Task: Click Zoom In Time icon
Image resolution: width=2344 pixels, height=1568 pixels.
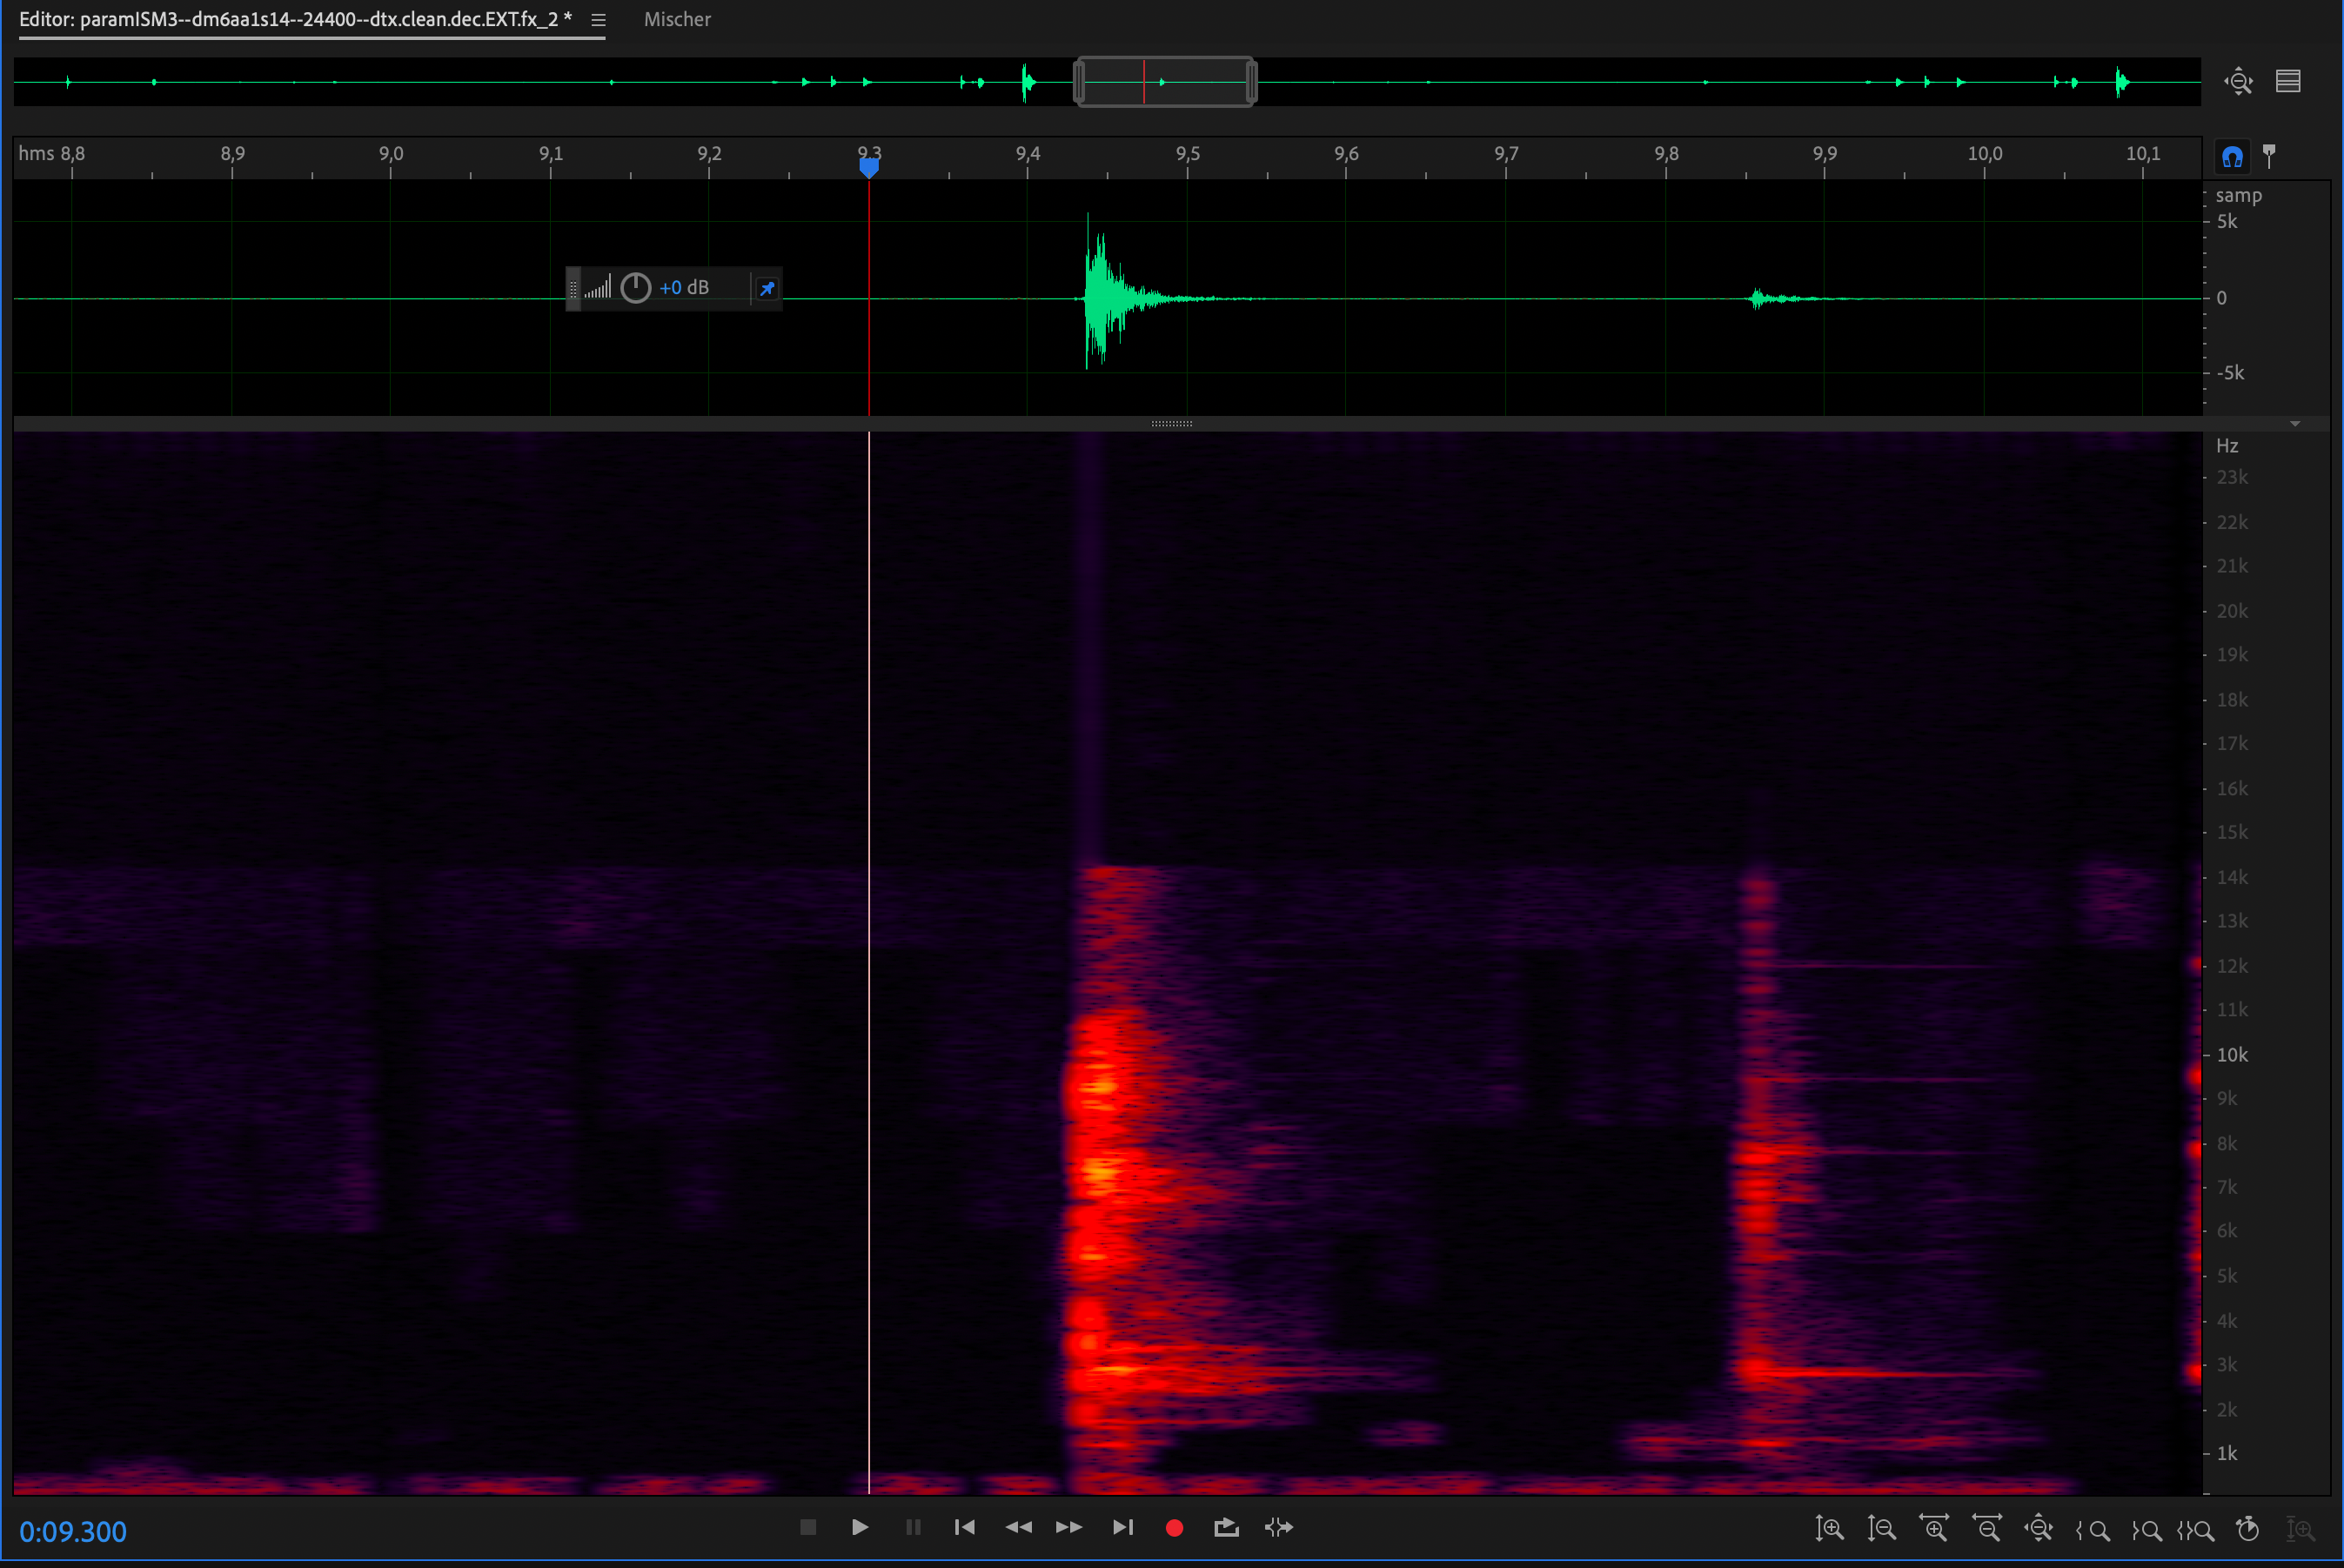Action: click(1934, 1529)
